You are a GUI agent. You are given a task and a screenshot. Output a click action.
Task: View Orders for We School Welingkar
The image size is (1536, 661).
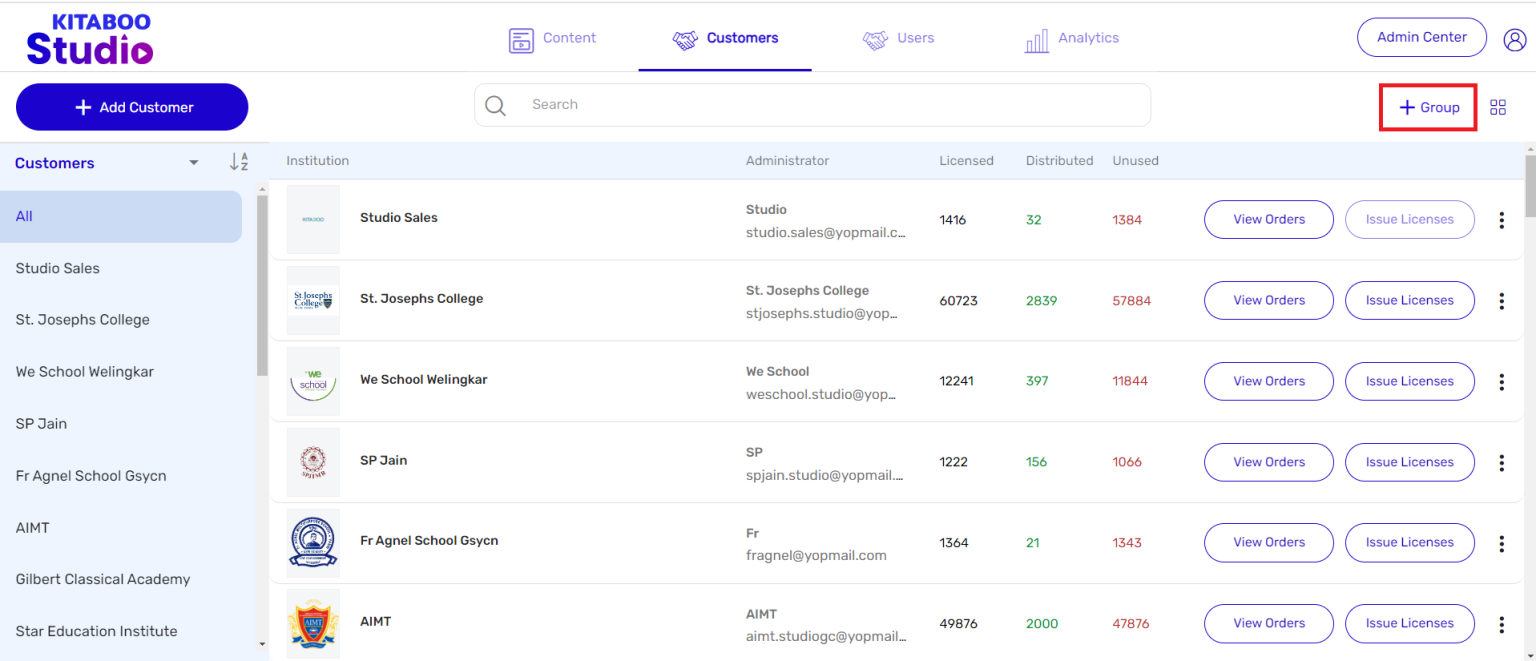pos(1269,382)
